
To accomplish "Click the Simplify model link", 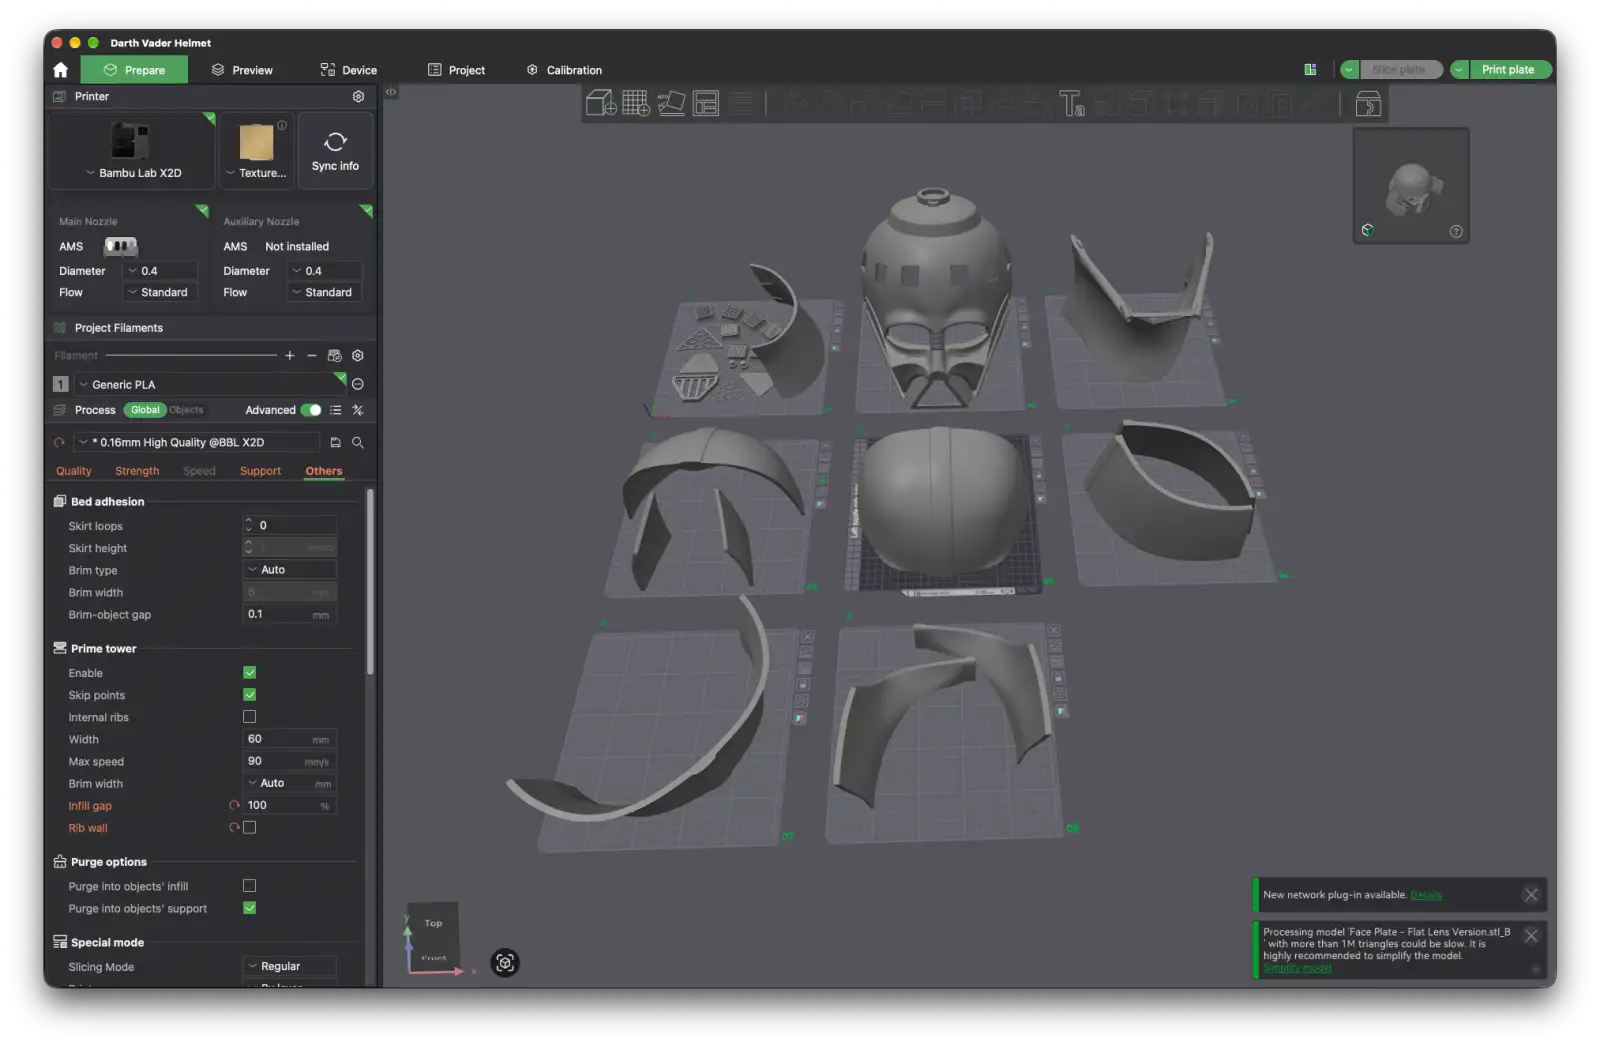I will 1297,968.
